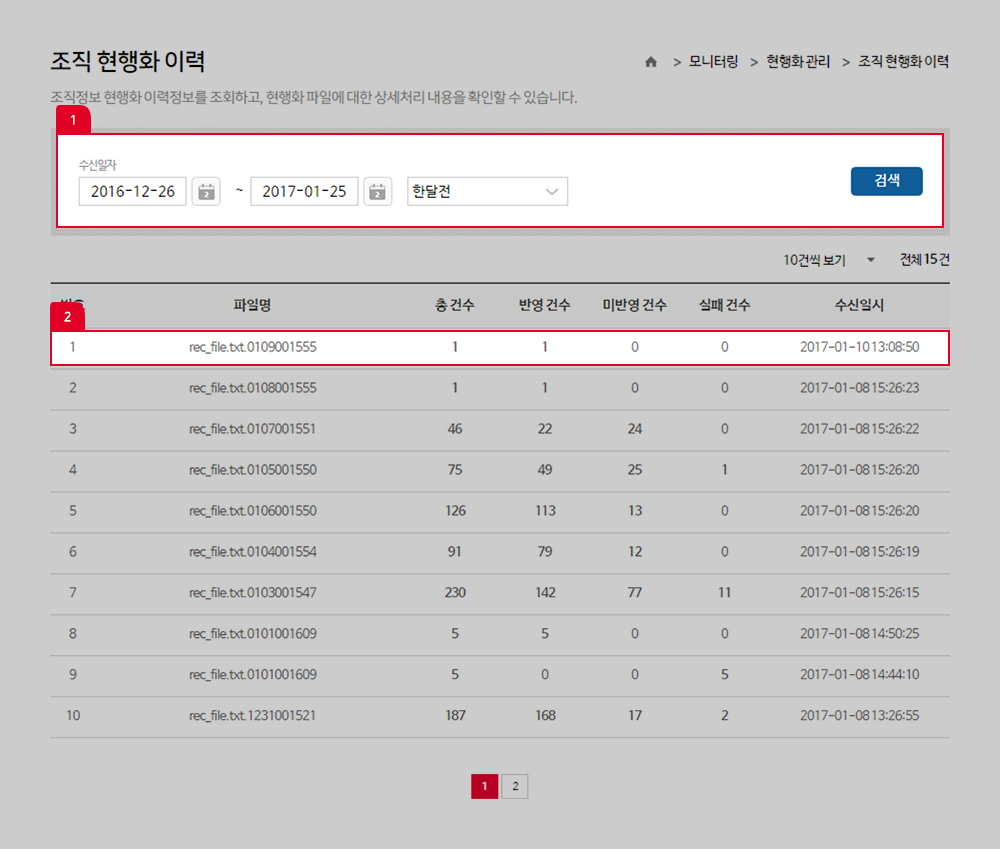Click timestamp 2017-01-08 15:26:22
This screenshot has width=1000, height=849.
pos(860,429)
